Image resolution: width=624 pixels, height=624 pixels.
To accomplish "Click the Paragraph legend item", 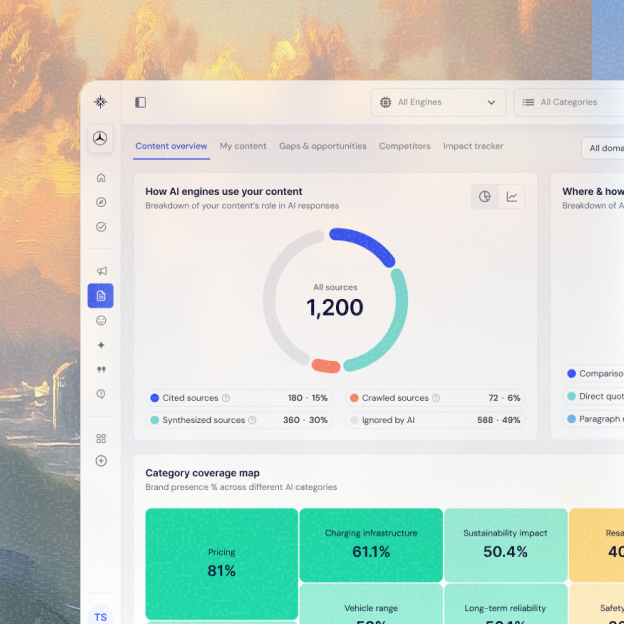I will pyautogui.click(x=593, y=419).
